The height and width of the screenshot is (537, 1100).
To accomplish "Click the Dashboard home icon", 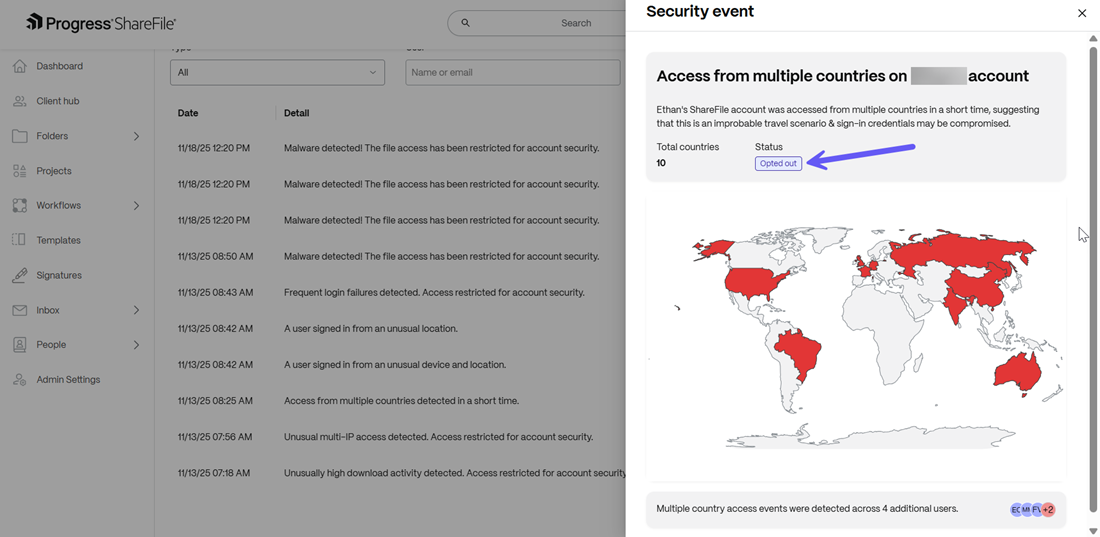I will point(20,66).
